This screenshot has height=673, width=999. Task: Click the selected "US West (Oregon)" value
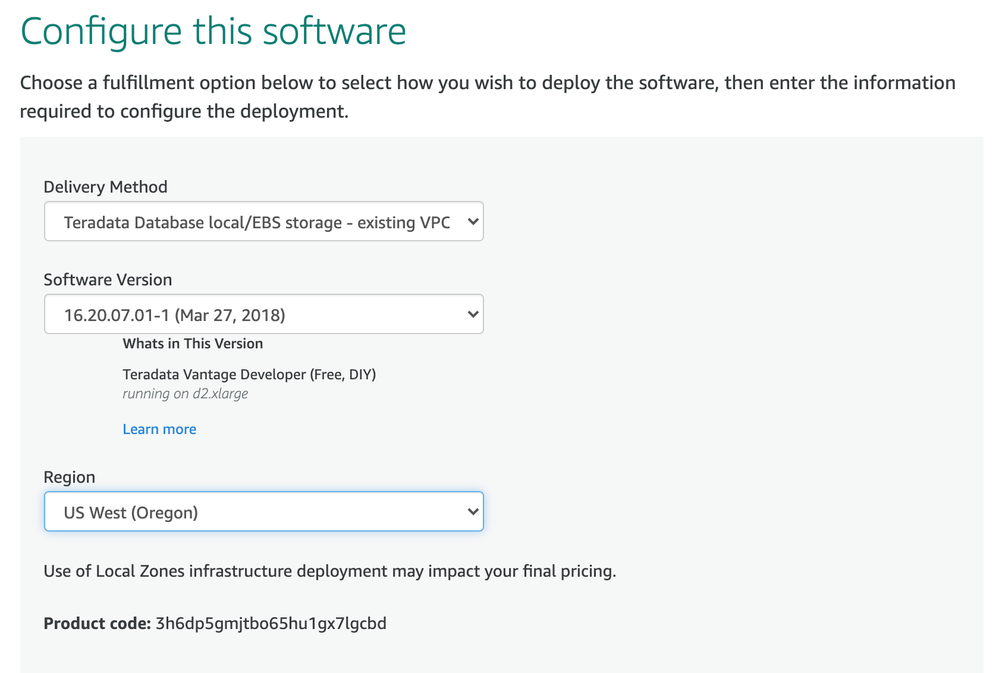(131, 513)
